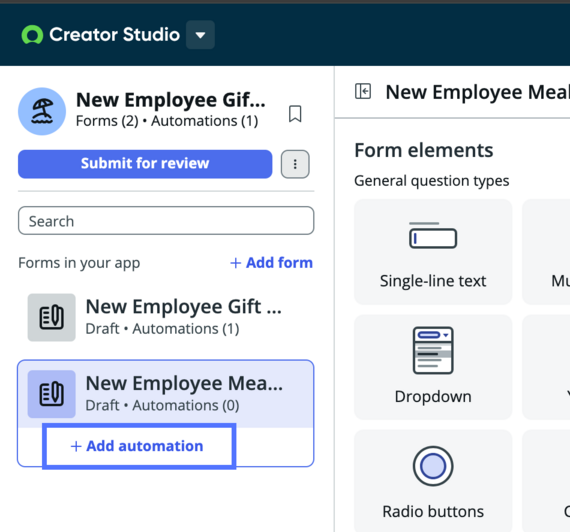Open the New Employee Gift form entry
This screenshot has width=570, height=532.
tap(166, 317)
